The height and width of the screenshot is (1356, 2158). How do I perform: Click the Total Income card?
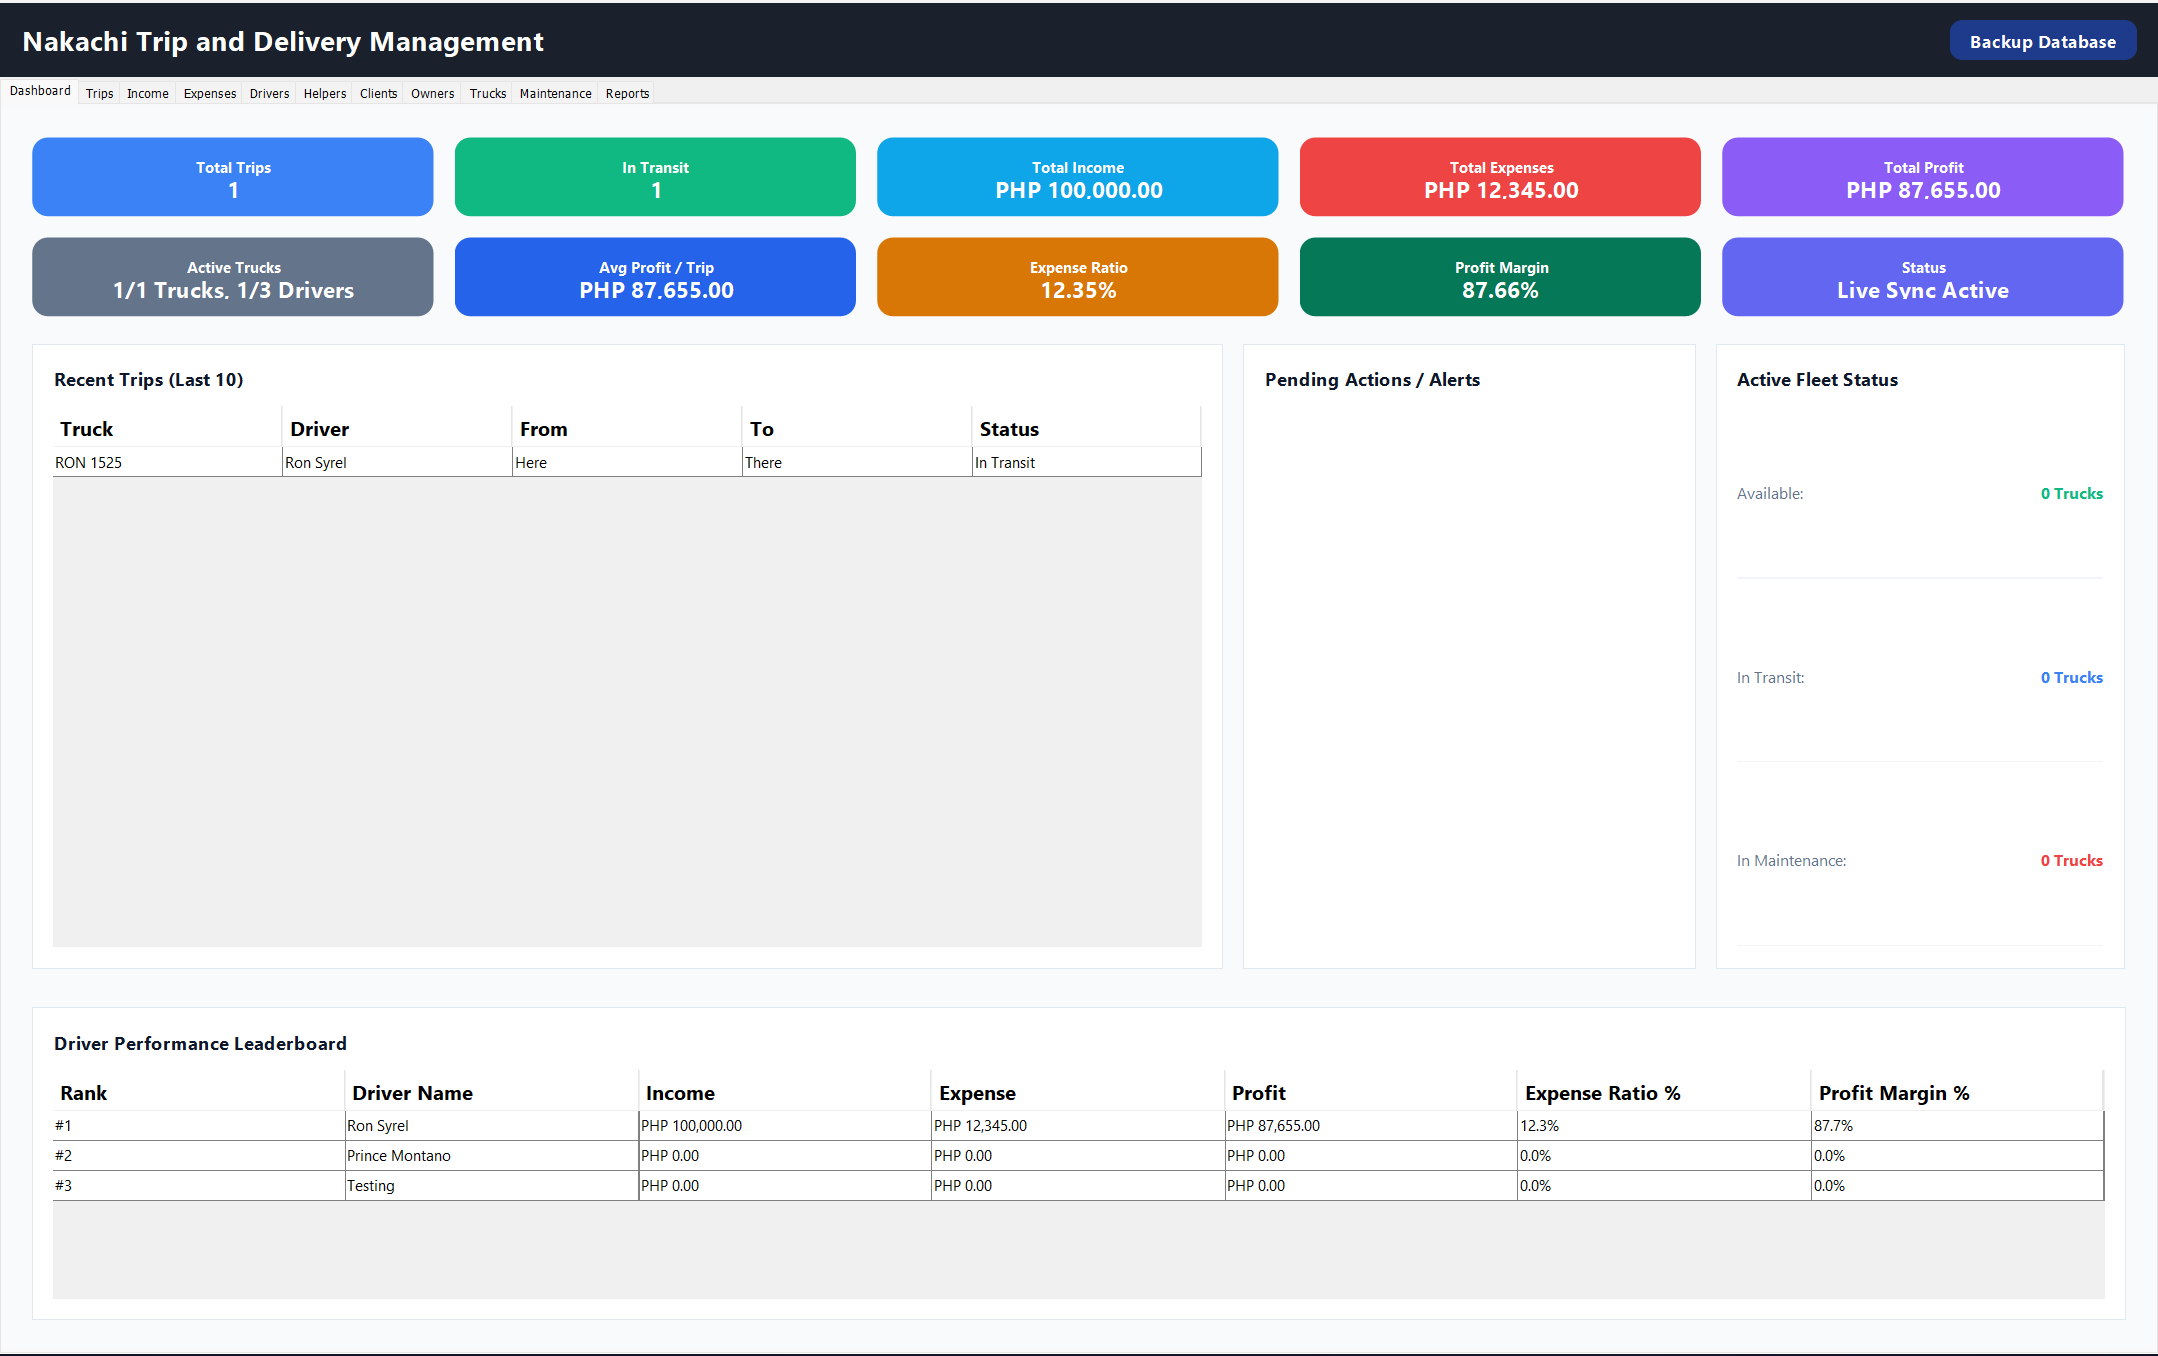[x=1078, y=177]
